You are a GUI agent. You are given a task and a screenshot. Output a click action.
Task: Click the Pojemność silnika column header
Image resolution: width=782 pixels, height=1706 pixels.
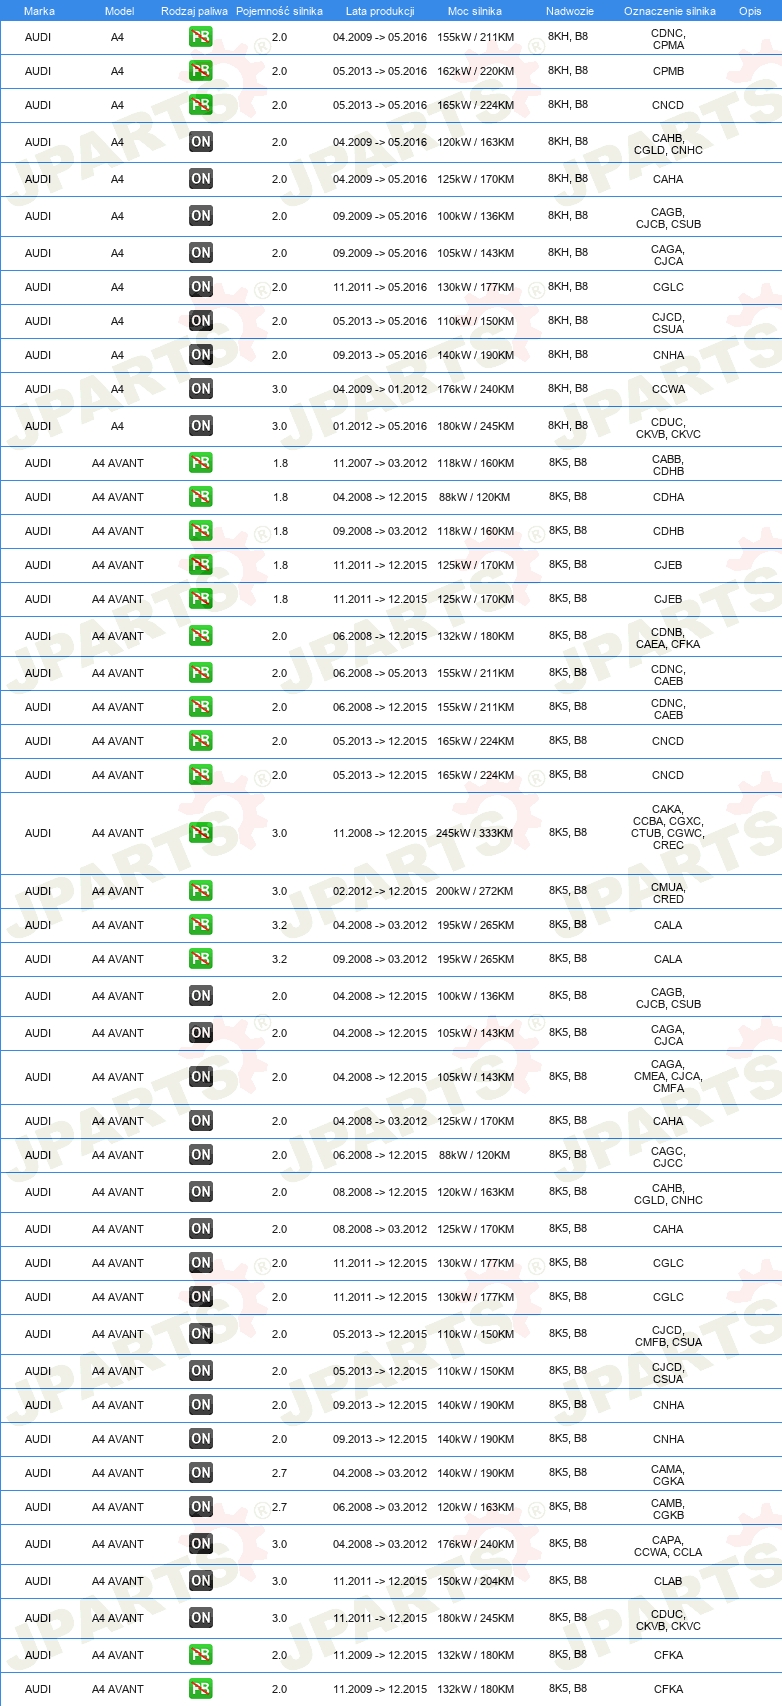click(x=279, y=11)
